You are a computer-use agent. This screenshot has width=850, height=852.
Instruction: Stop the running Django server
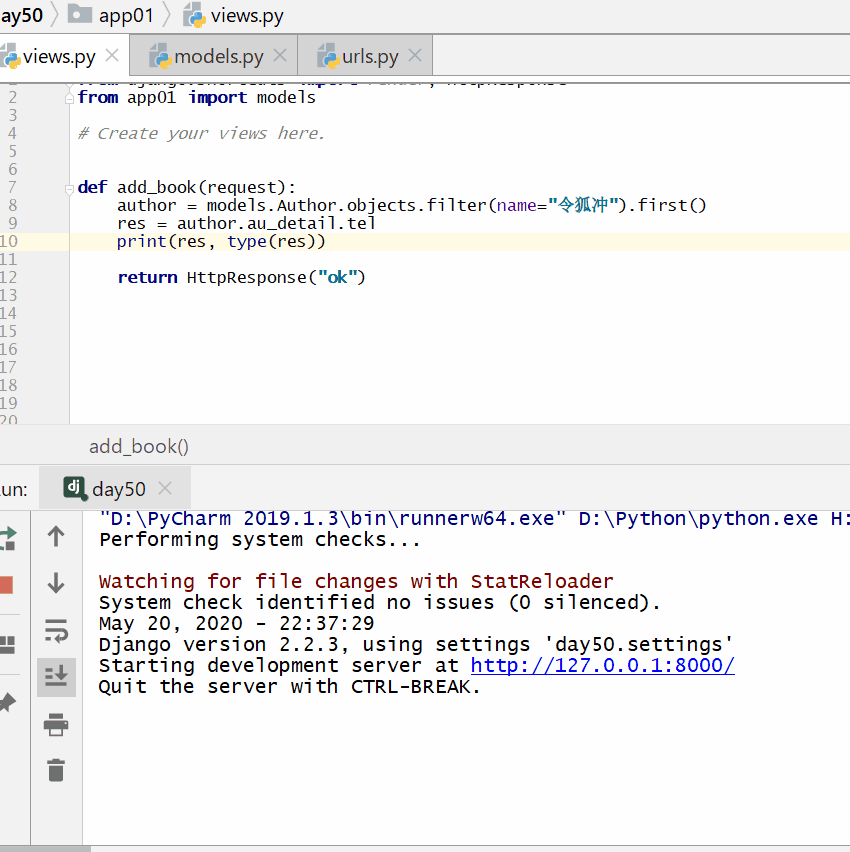coord(6,585)
